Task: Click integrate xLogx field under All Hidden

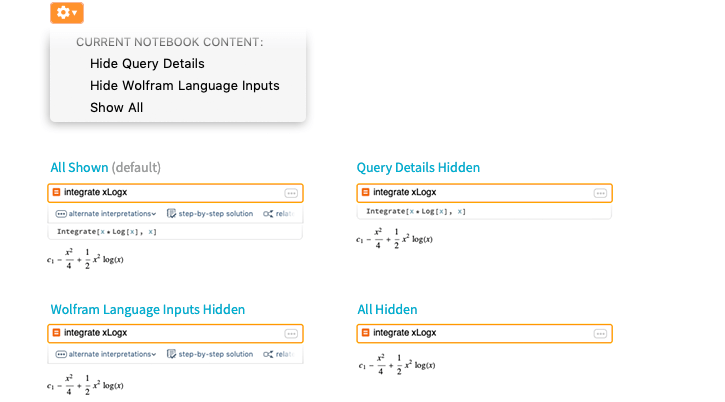Action: click(x=485, y=334)
